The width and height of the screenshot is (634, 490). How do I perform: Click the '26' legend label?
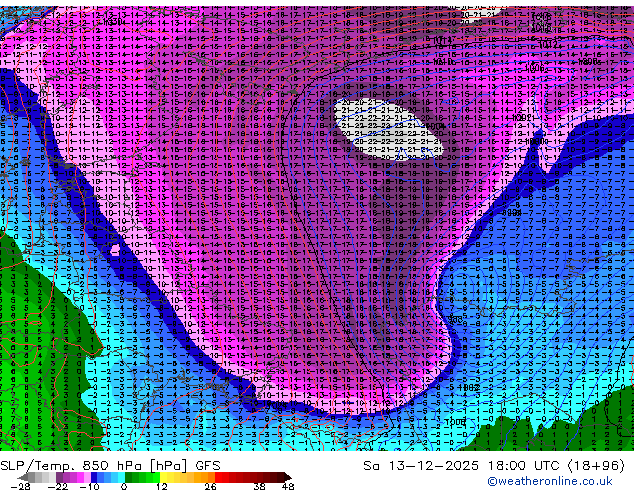coord(210,486)
